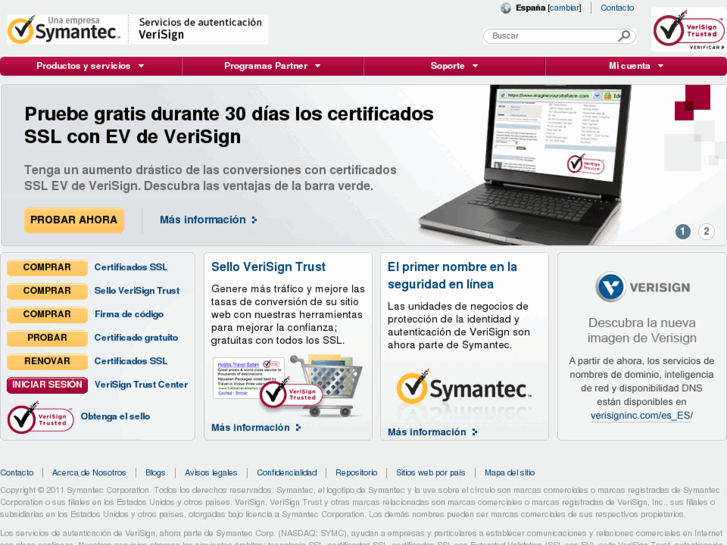This screenshot has height=545, width=727.
Task: Click the banner's Más información link
Action: coord(203,220)
